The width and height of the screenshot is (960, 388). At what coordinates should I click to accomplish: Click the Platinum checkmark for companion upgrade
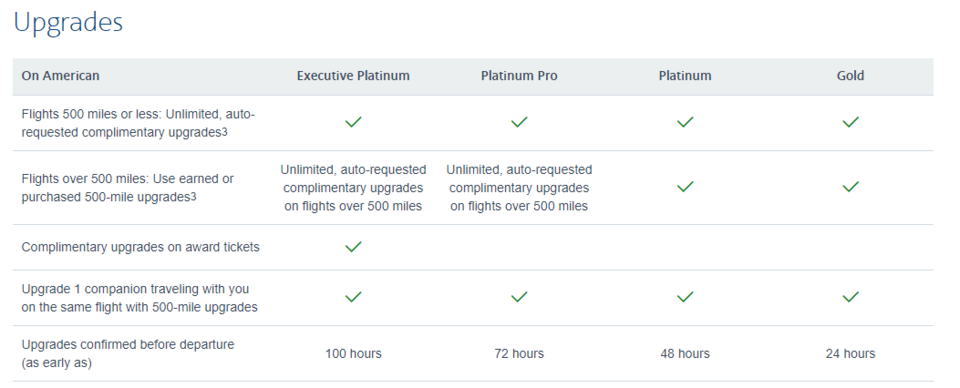[x=685, y=297]
